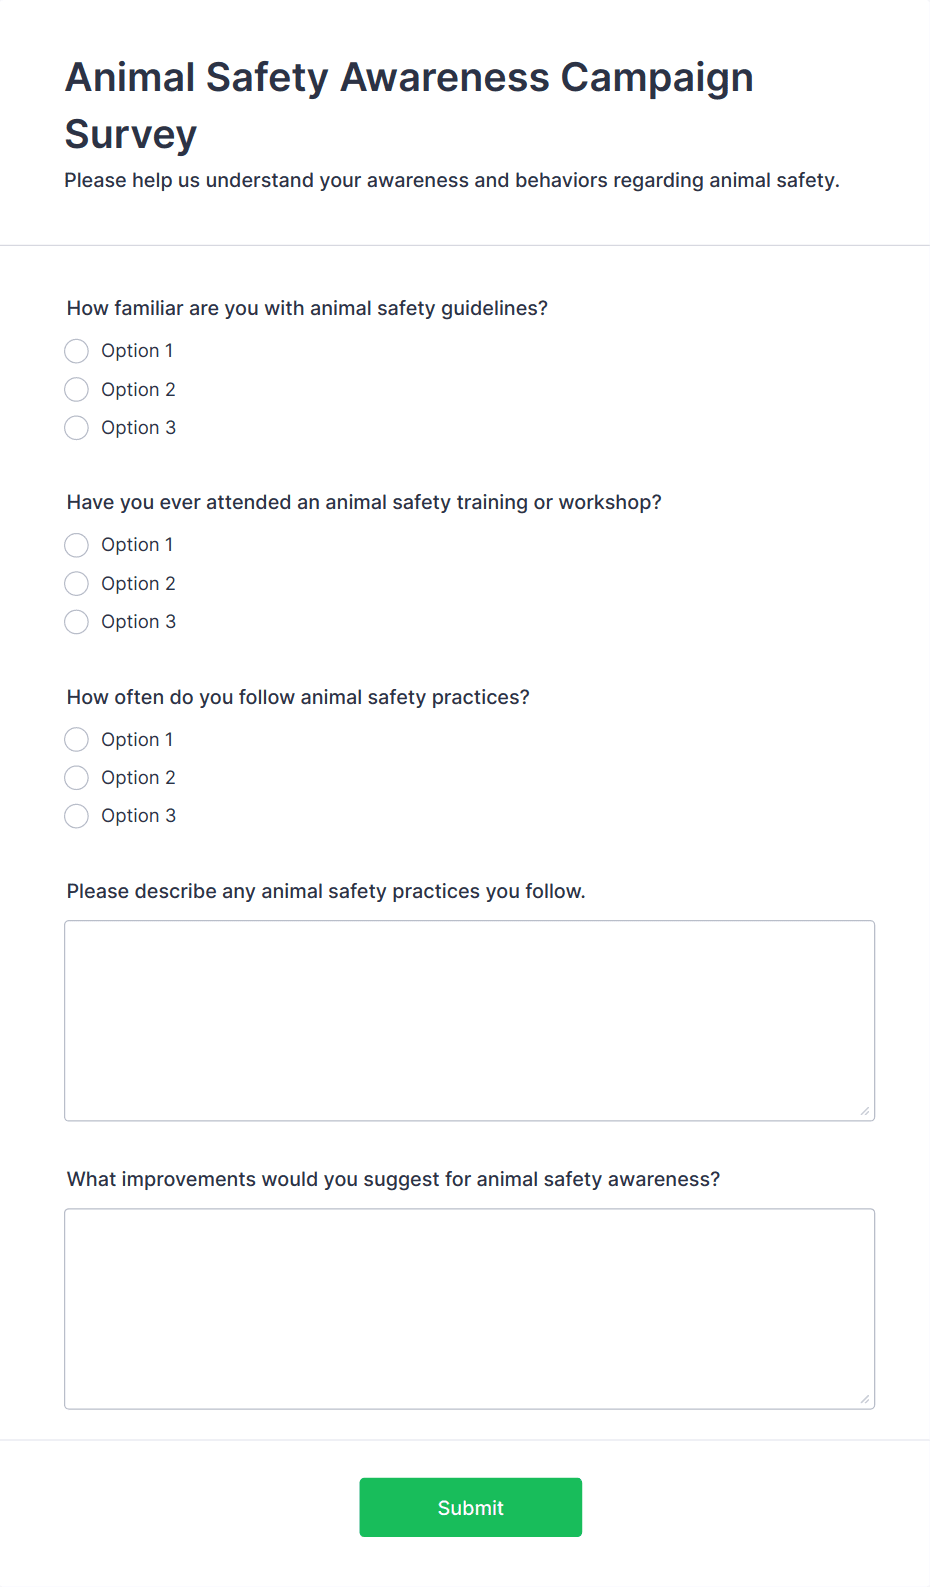Select Option 3 for animal safety guidelines familiarity
The width and height of the screenshot is (930, 1587).
pos(76,427)
